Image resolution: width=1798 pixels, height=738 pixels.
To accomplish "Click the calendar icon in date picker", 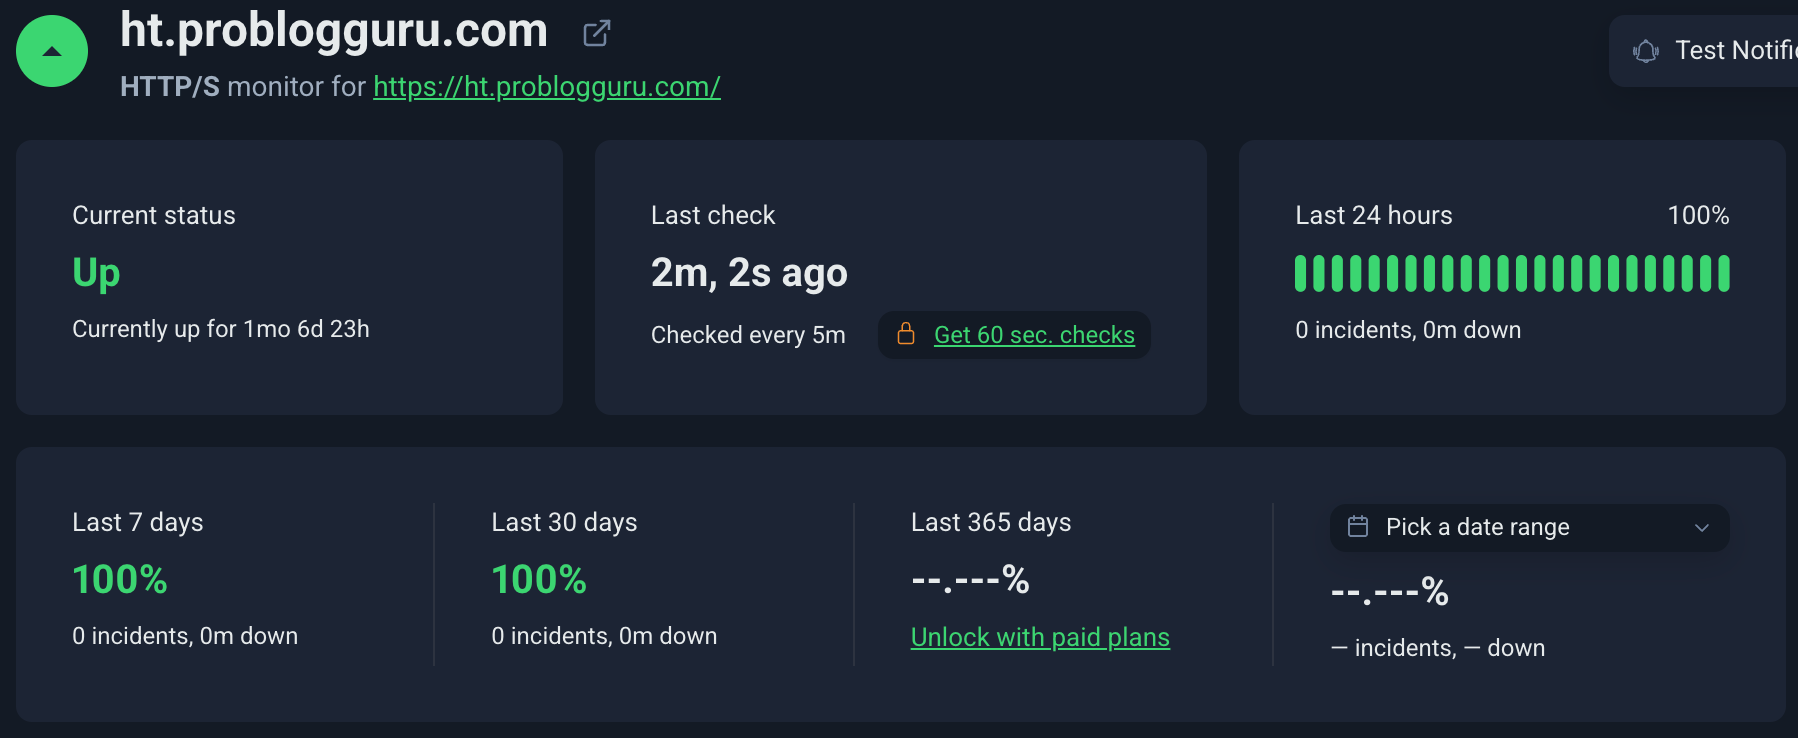I will pyautogui.click(x=1358, y=527).
